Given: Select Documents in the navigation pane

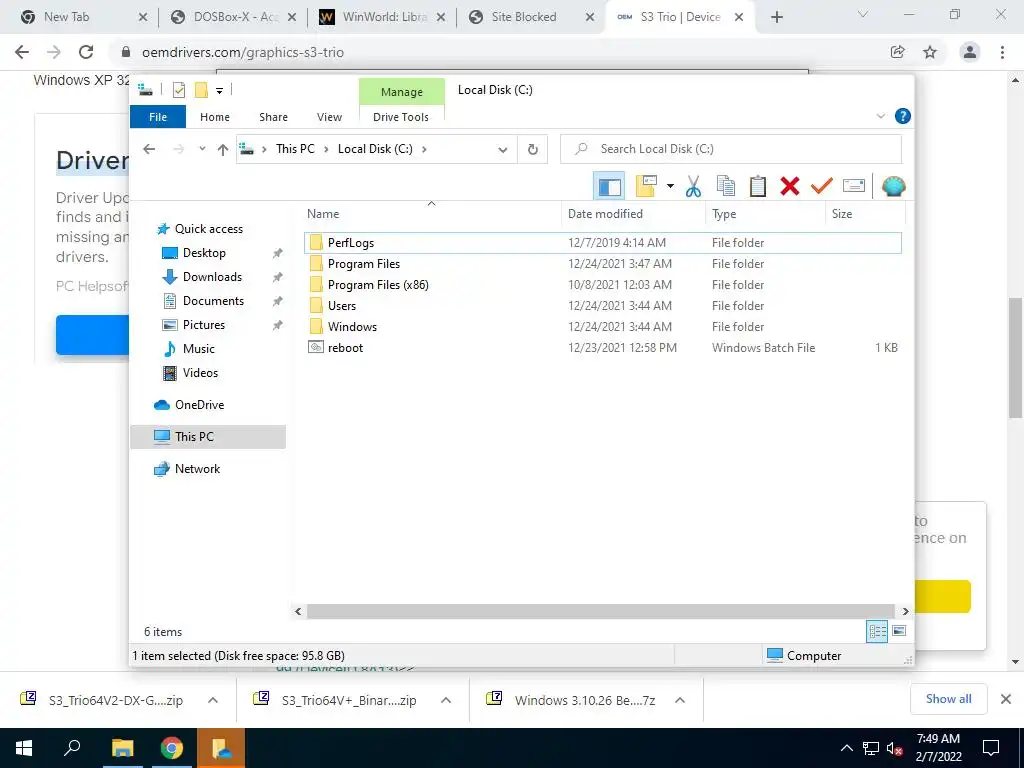Looking at the screenshot, I should pos(213,301).
